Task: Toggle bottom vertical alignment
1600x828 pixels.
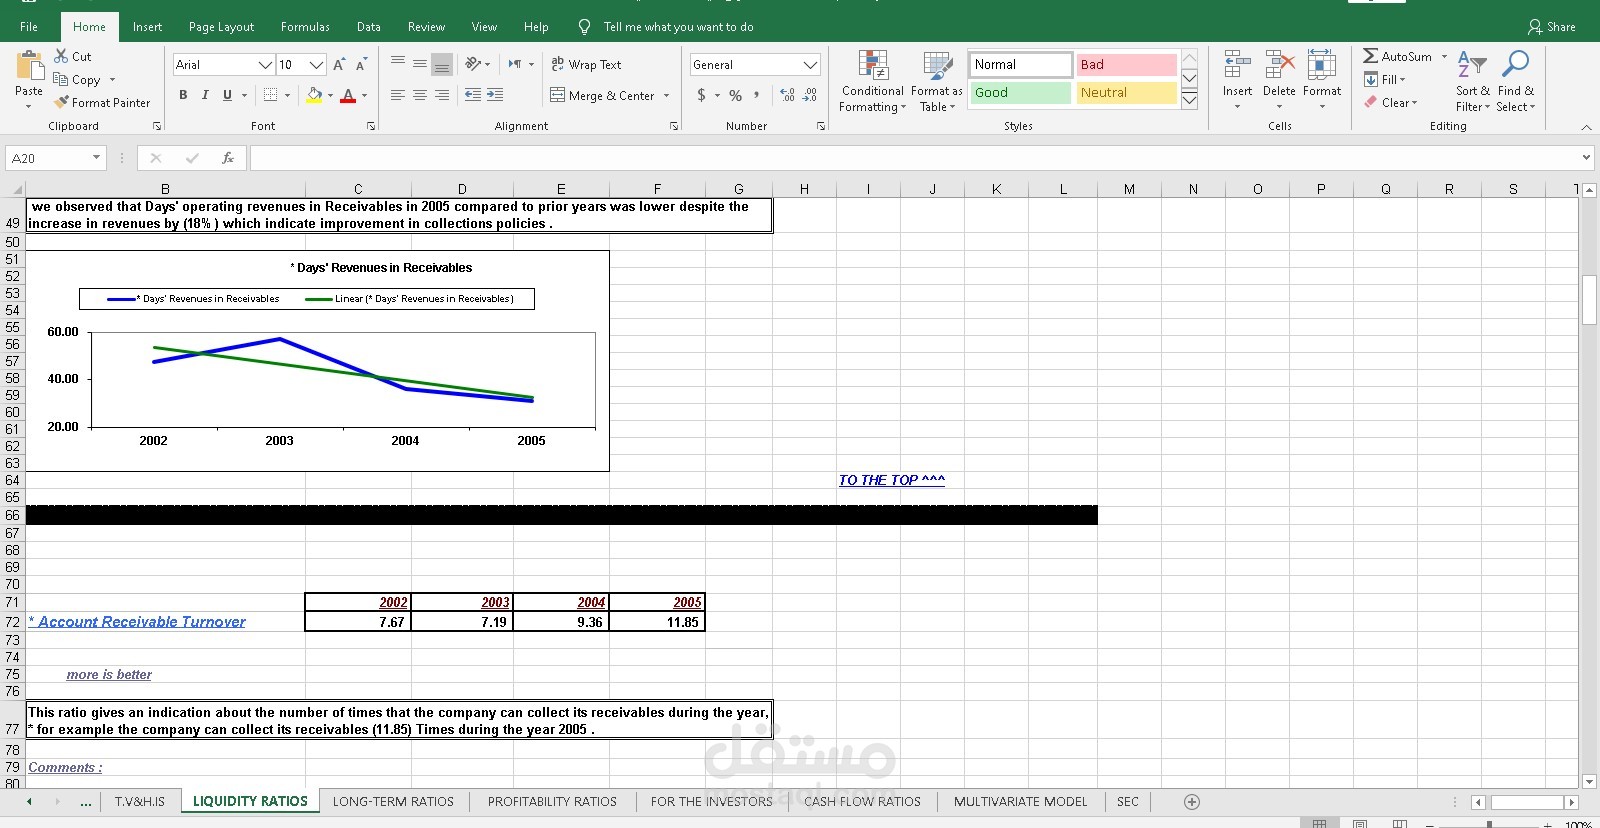Action: point(442,64)
